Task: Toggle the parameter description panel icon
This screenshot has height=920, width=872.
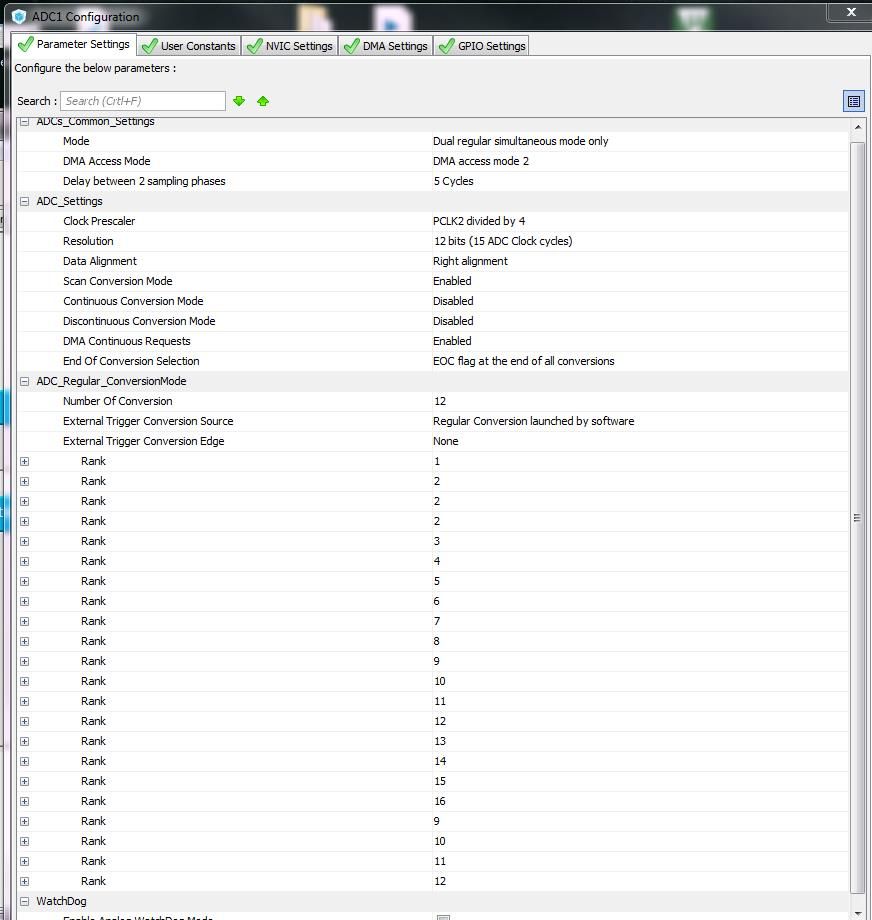Action: point(854,101)
